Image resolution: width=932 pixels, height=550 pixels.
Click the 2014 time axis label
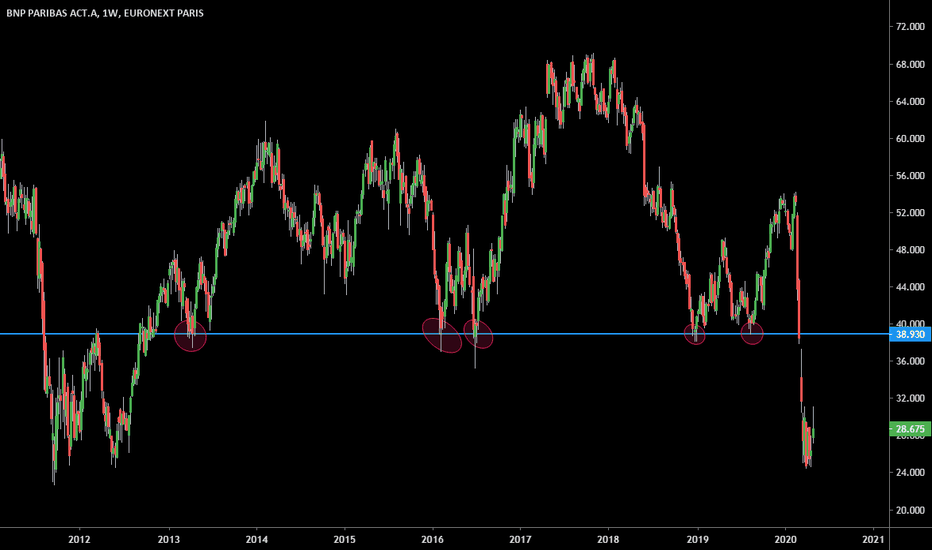click(257, 539)
